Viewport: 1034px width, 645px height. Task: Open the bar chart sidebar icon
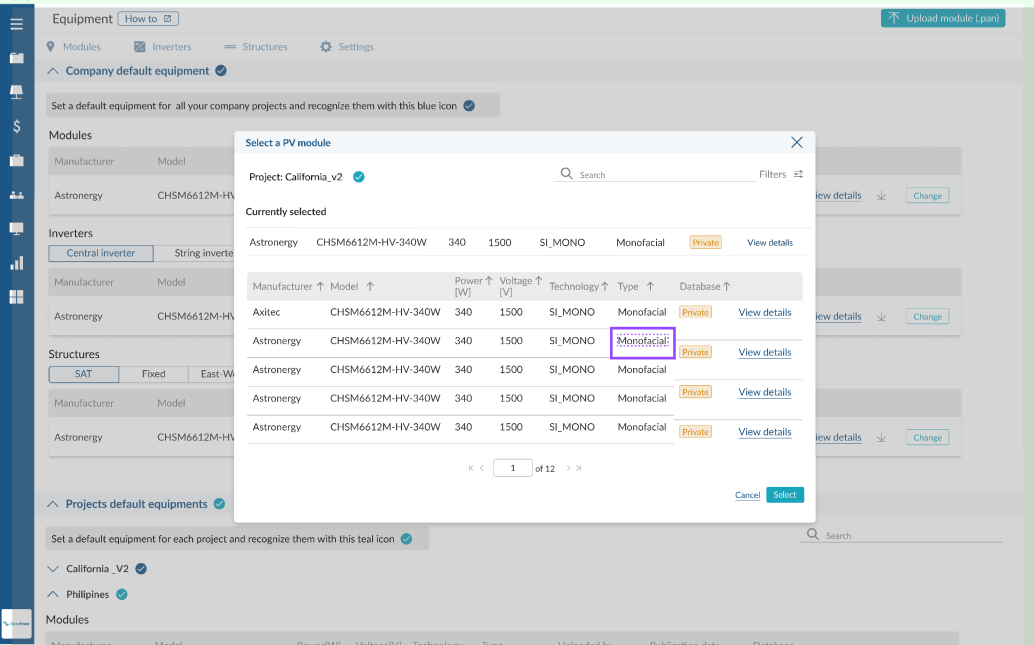click(16, 263)
